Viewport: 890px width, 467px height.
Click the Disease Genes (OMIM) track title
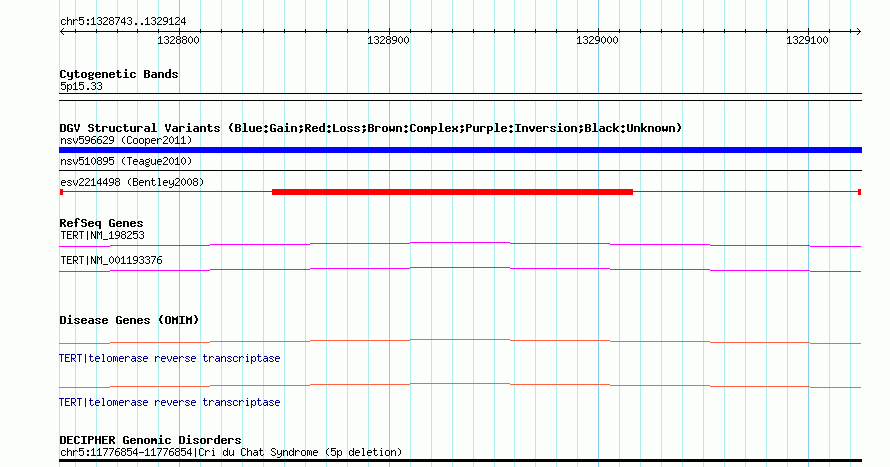129,320
